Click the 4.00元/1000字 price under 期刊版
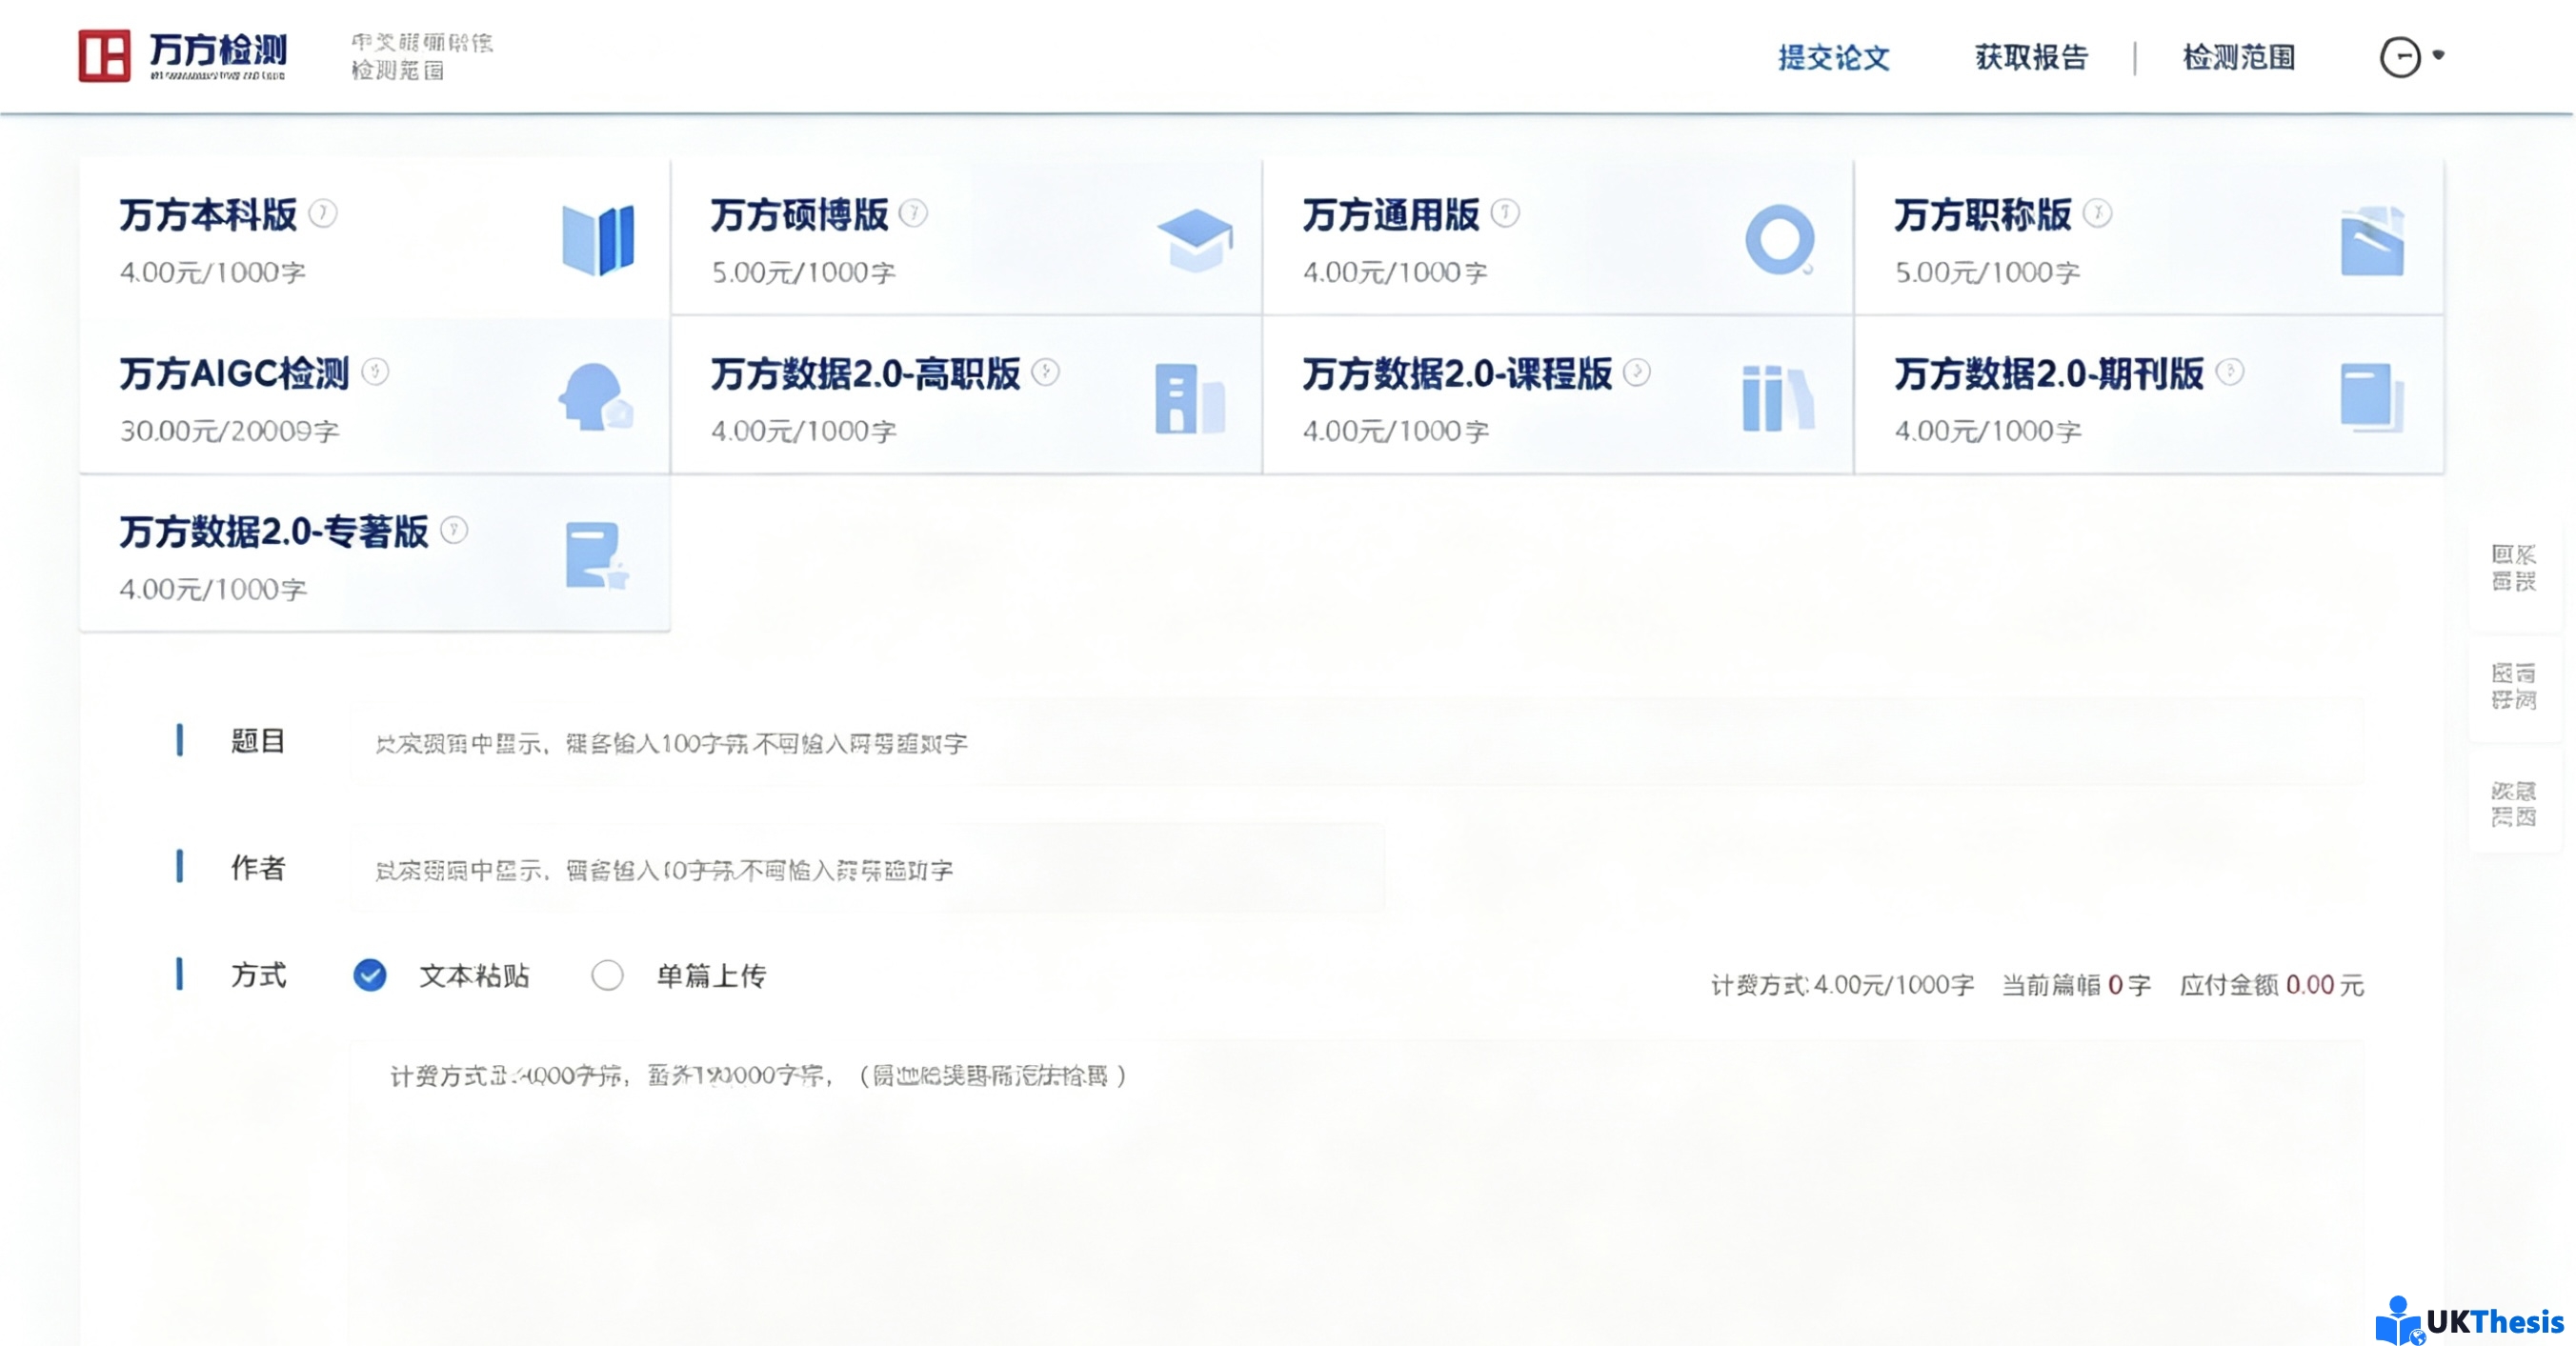2576x1346 pixels. coord(1987,430)
